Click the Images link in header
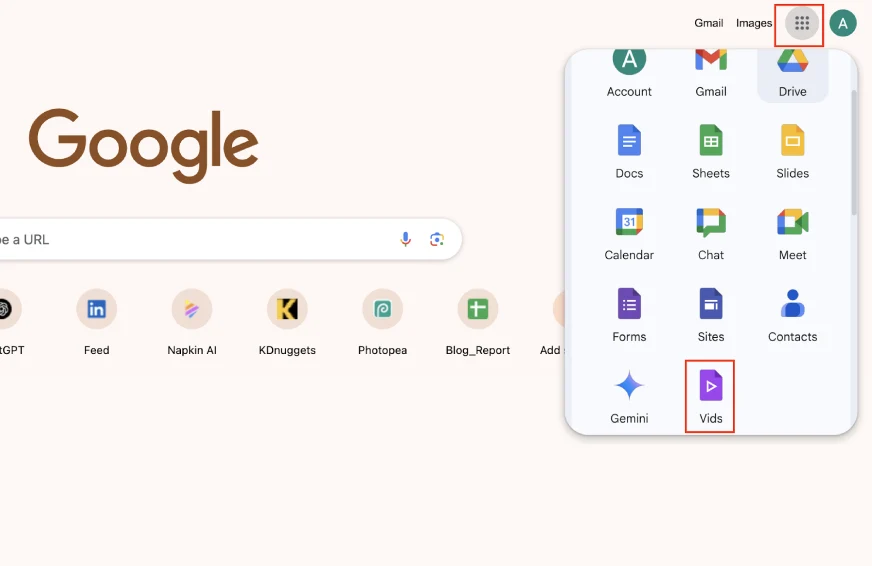Screen dimensions: 872x566 (754, 23)
